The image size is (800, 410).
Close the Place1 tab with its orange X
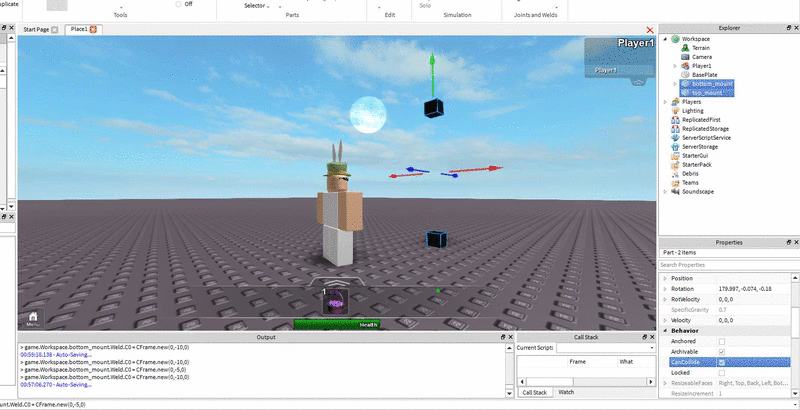click(x=93, y=30)
